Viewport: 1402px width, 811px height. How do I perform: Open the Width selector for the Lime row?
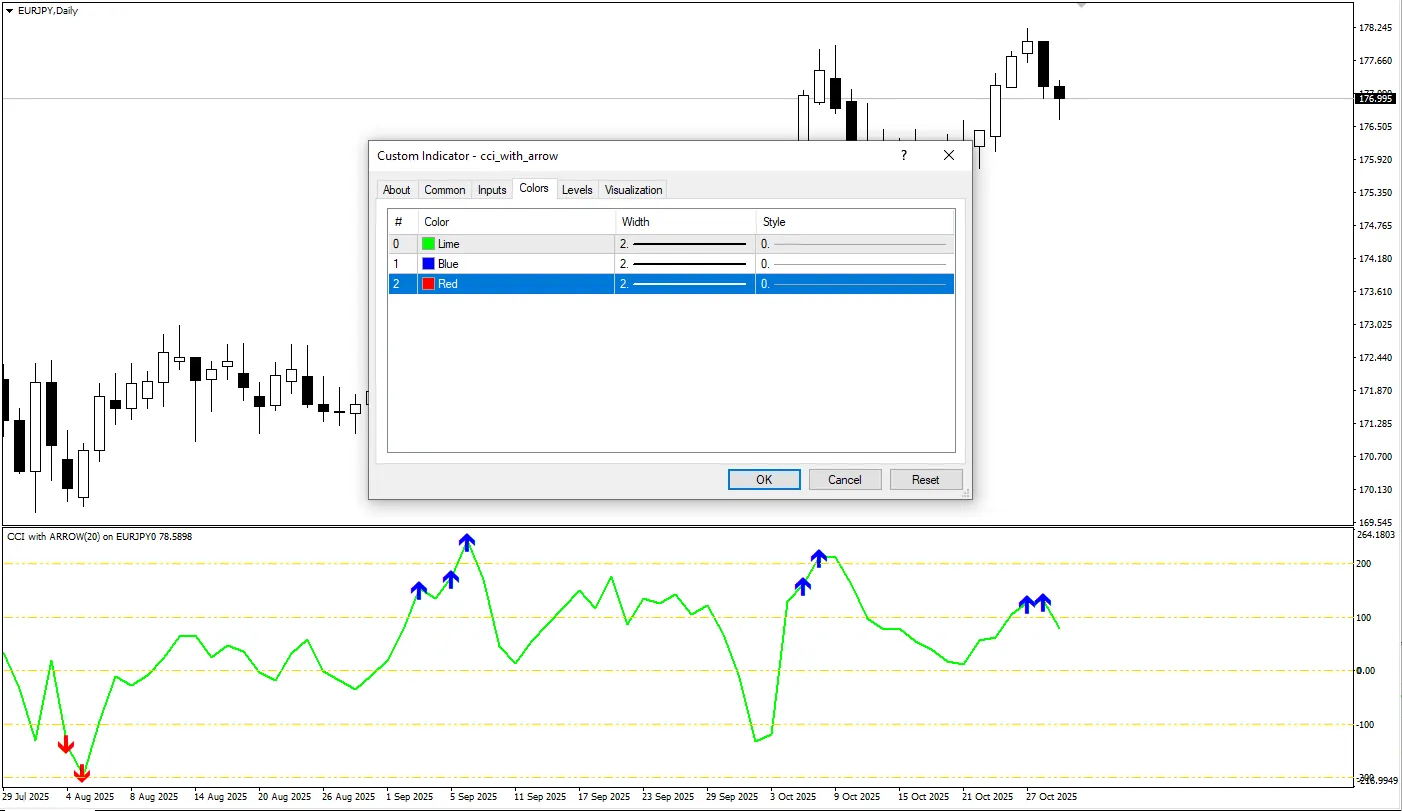pyautogui.click(x=684, y=244)
